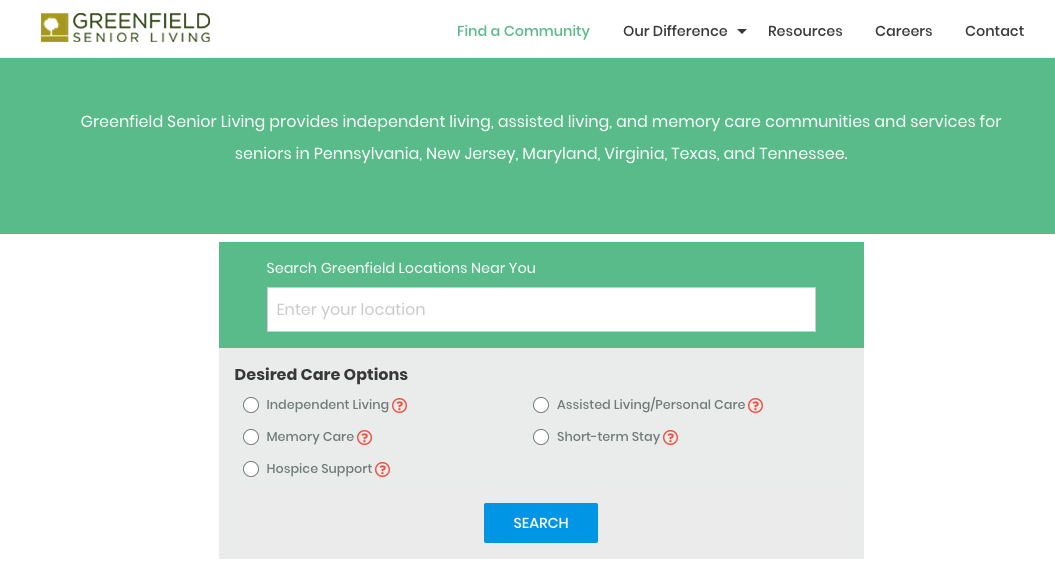Image resolution: width=1055 pixels, height=588 pixels.
Task: Go to the Careers page
Action: point(903,31)
